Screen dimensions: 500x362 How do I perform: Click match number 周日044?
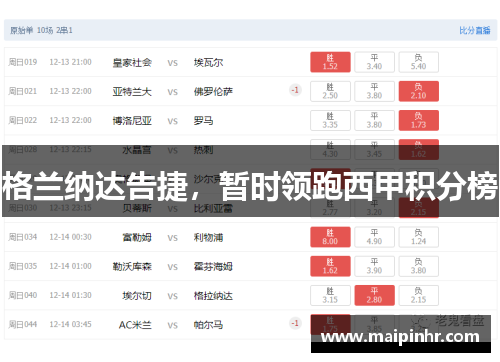[23, 324]
